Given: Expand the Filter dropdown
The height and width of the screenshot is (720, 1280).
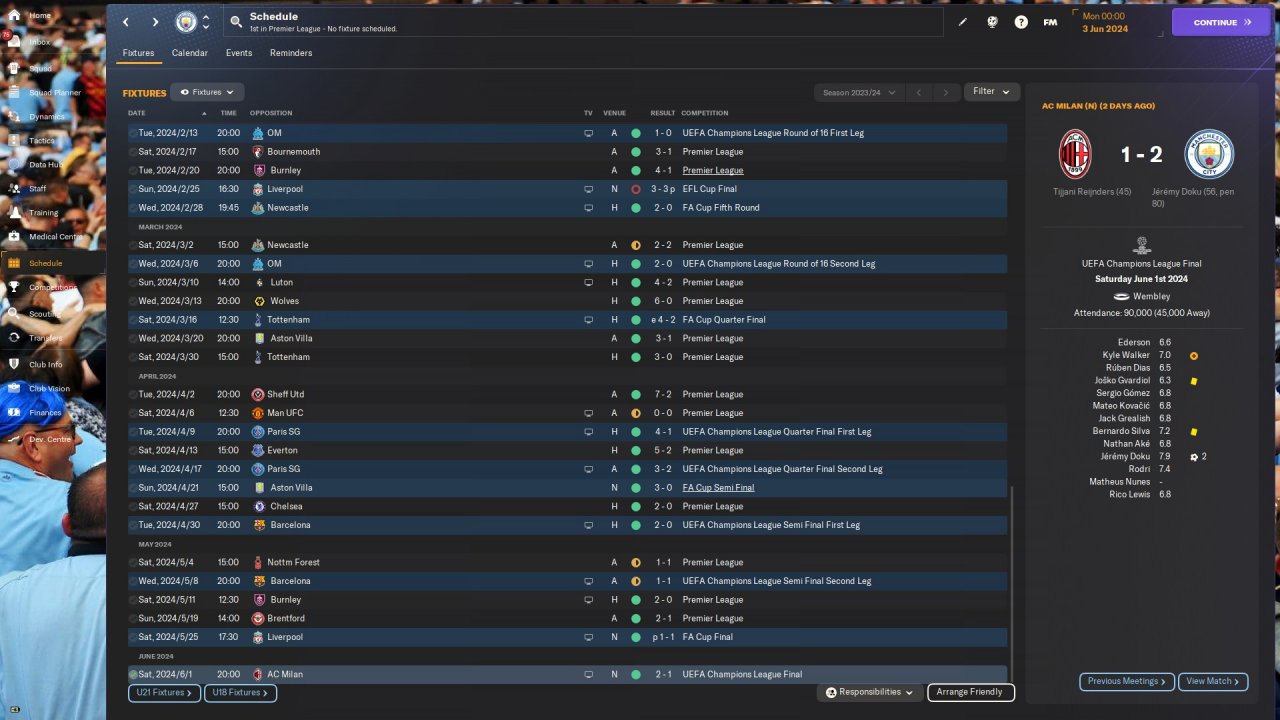Looking at the screenshot, I should coord(992,91).
